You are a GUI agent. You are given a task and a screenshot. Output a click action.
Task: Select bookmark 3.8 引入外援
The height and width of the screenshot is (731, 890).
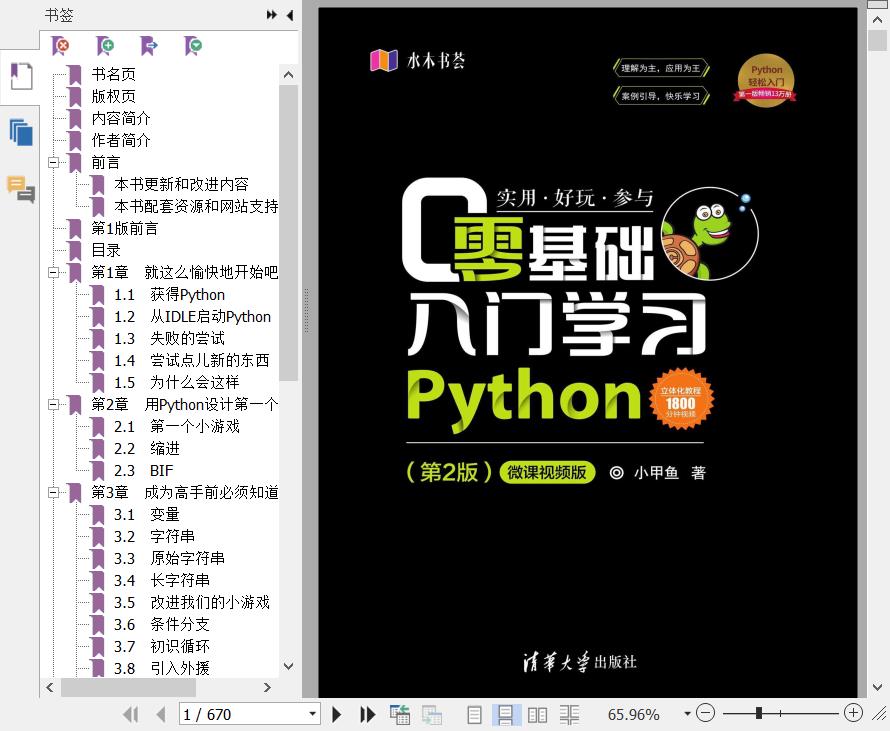point(162,669)
